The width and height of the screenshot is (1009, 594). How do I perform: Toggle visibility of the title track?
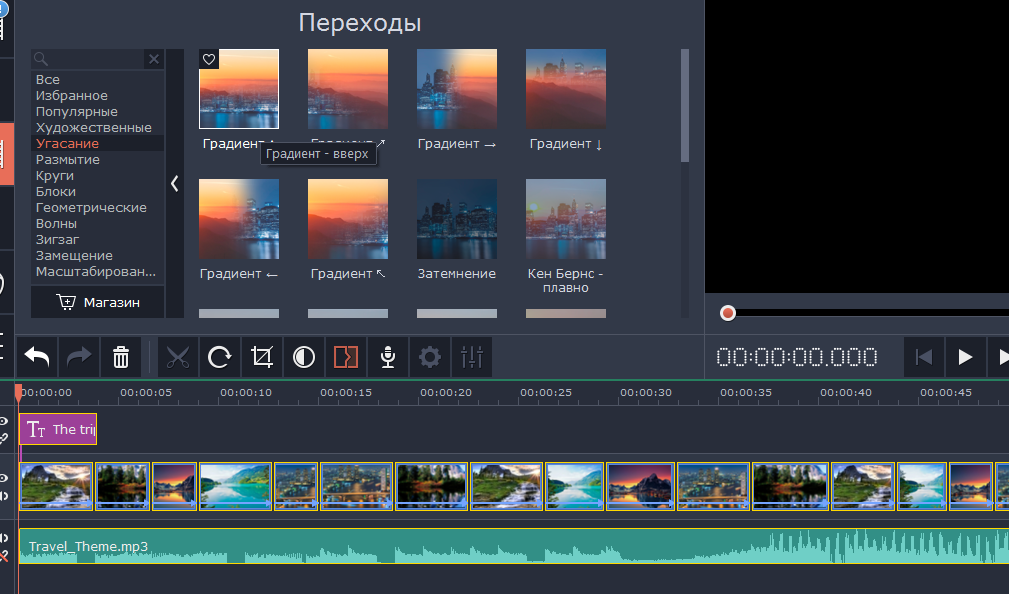tap(4, 422)
